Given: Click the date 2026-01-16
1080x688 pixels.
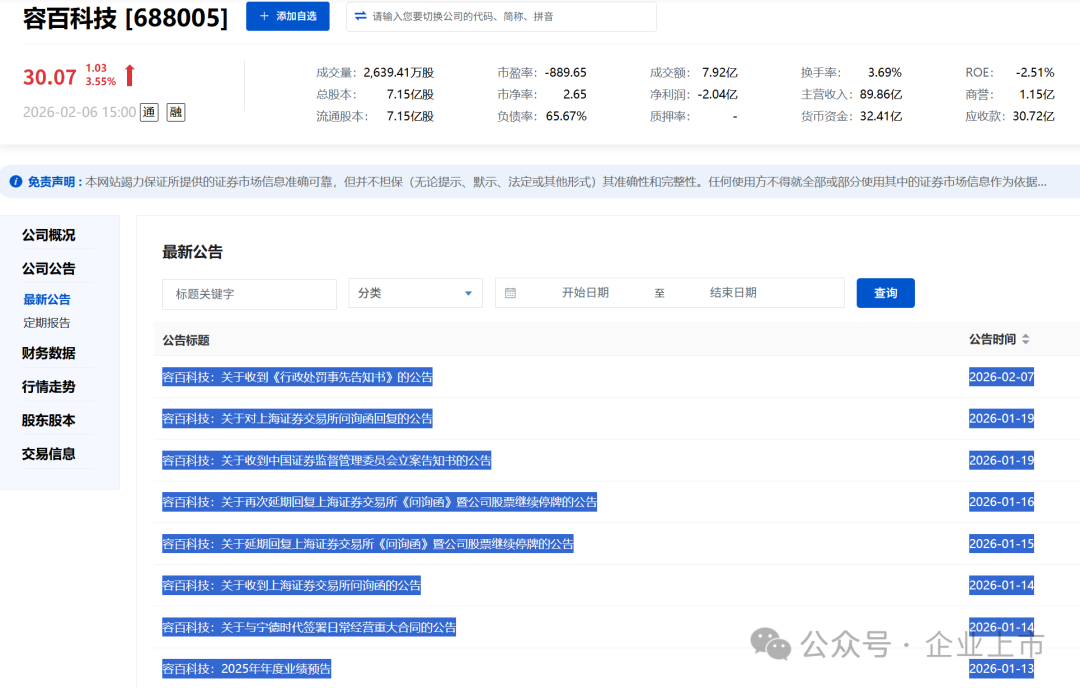Looking at the screenshot, I should 1001,502.
